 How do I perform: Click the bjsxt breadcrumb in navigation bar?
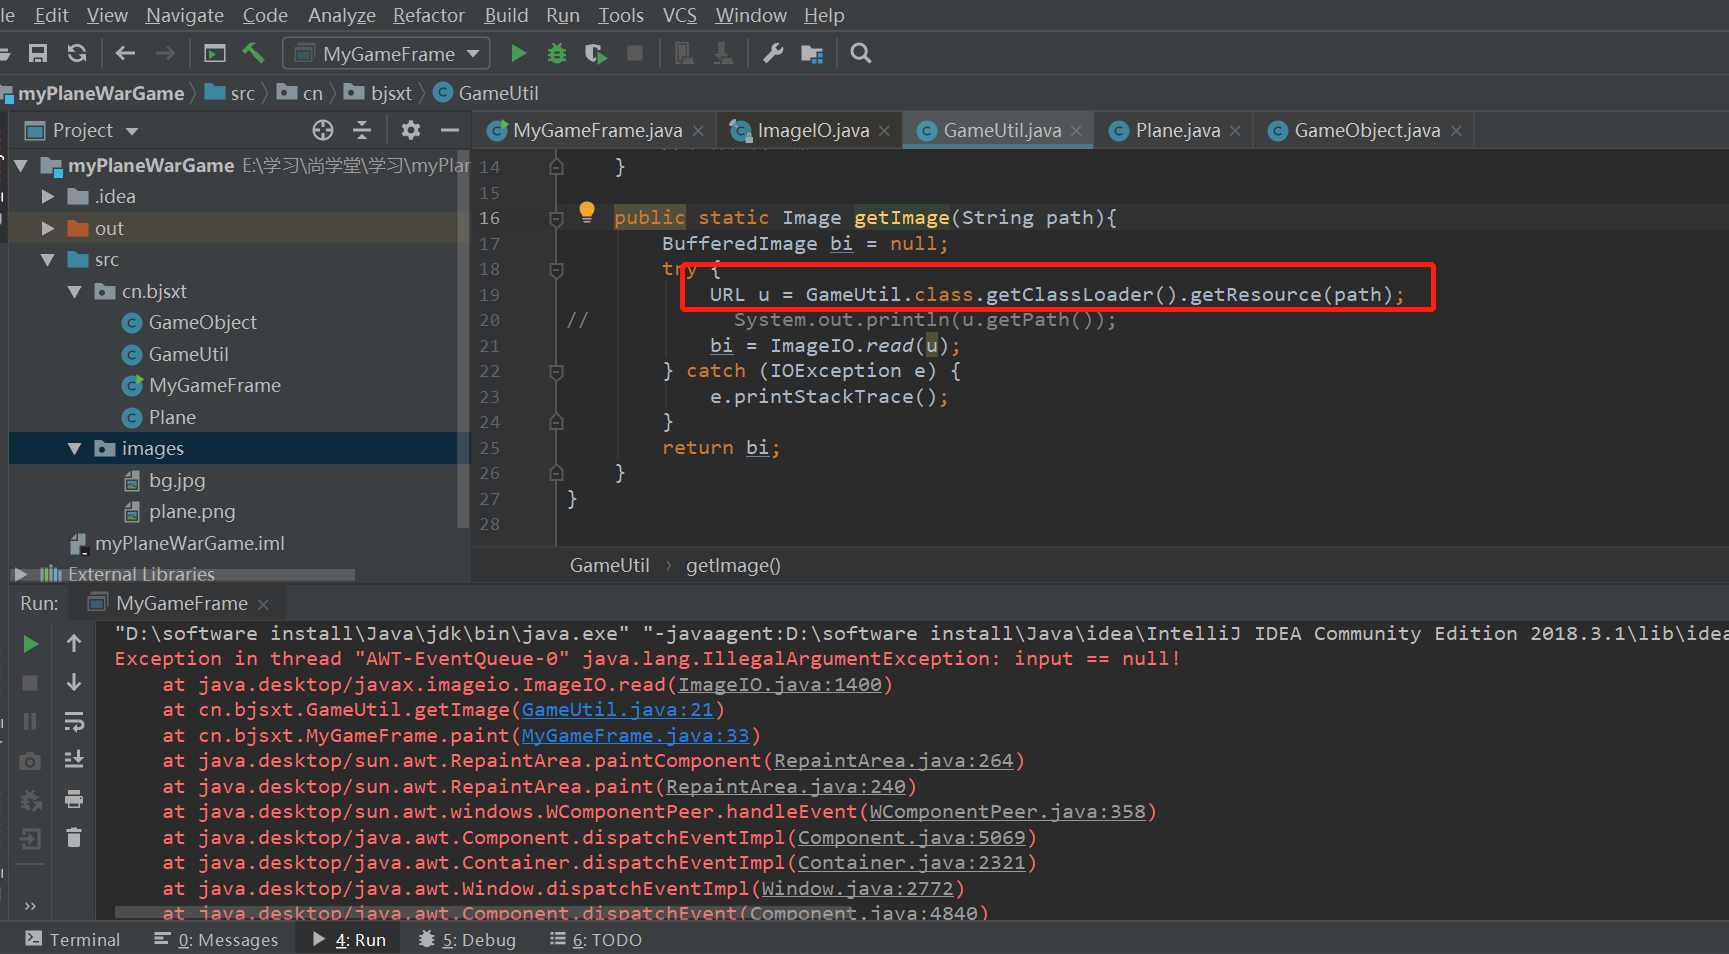pyautogui.click(x=391, y=93)
